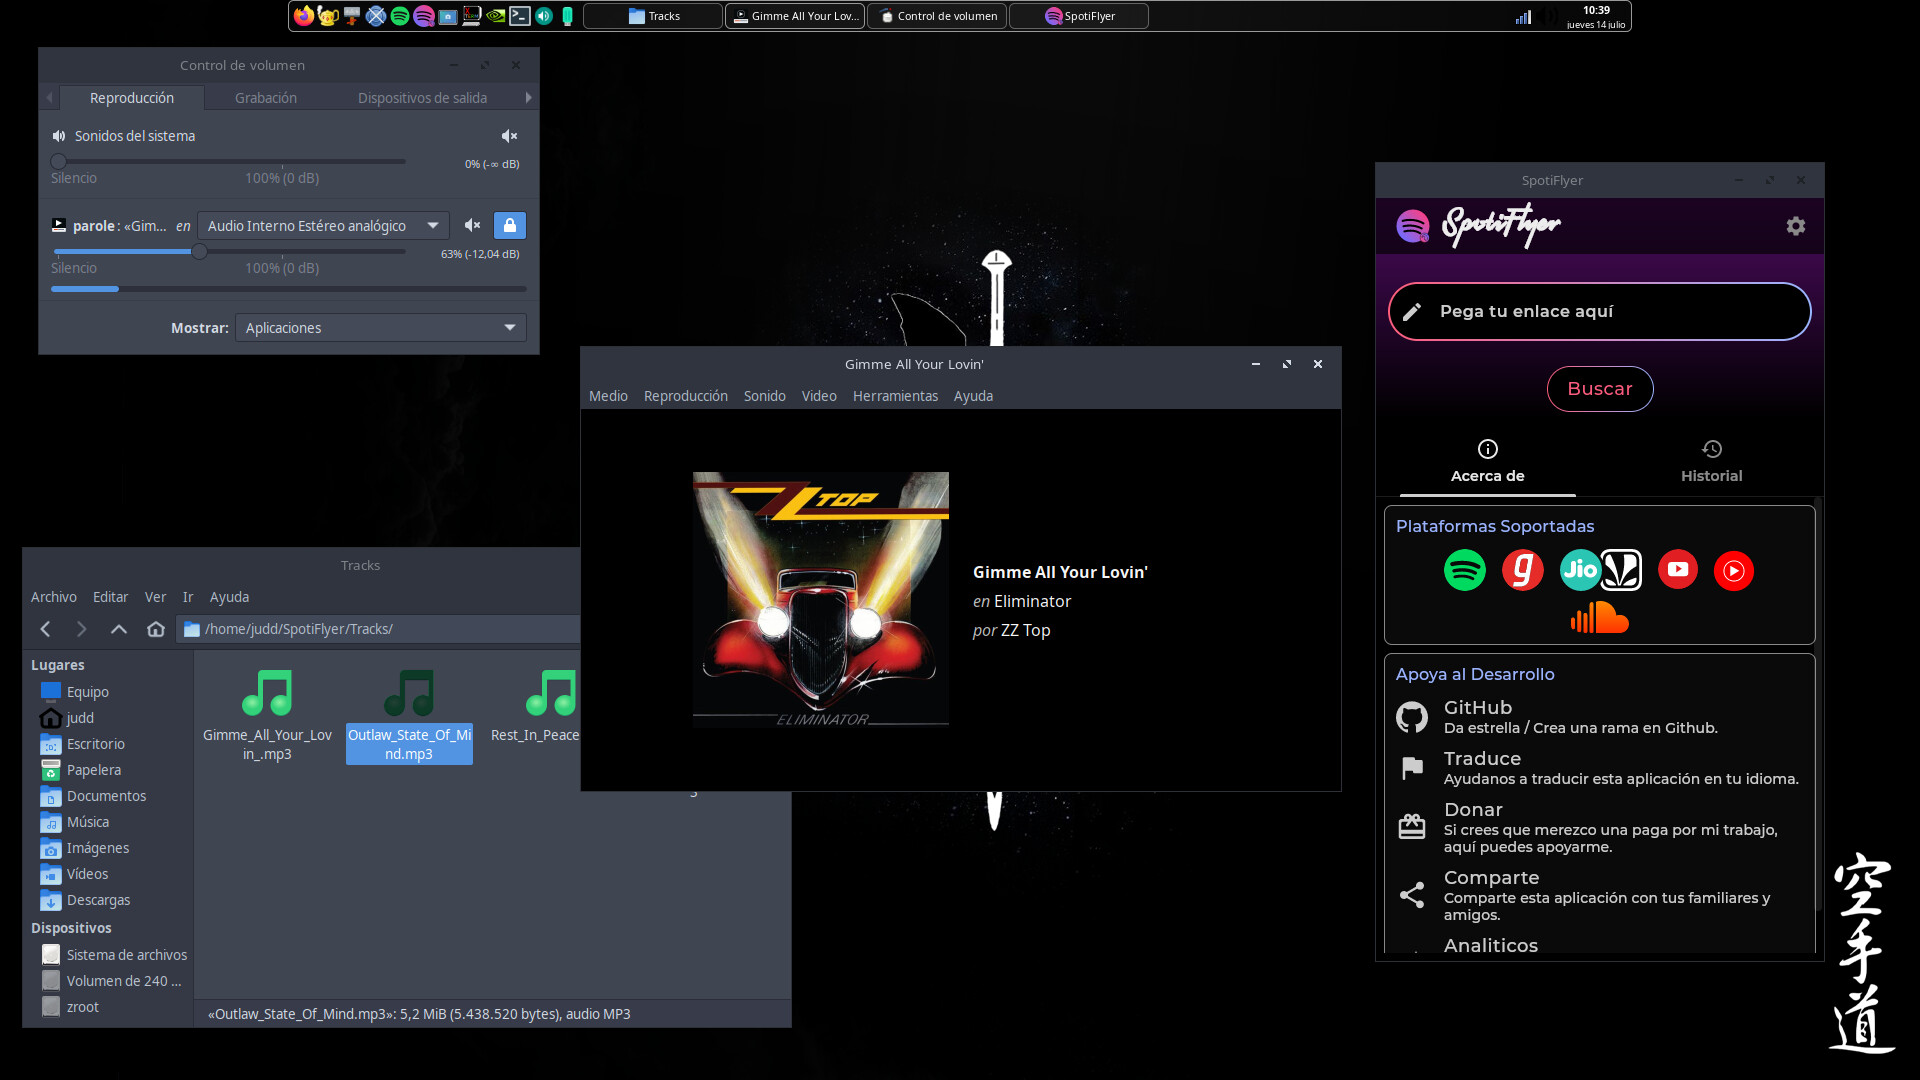Open the Mostrar Aplicaciones dropdown

coord(380,328)
